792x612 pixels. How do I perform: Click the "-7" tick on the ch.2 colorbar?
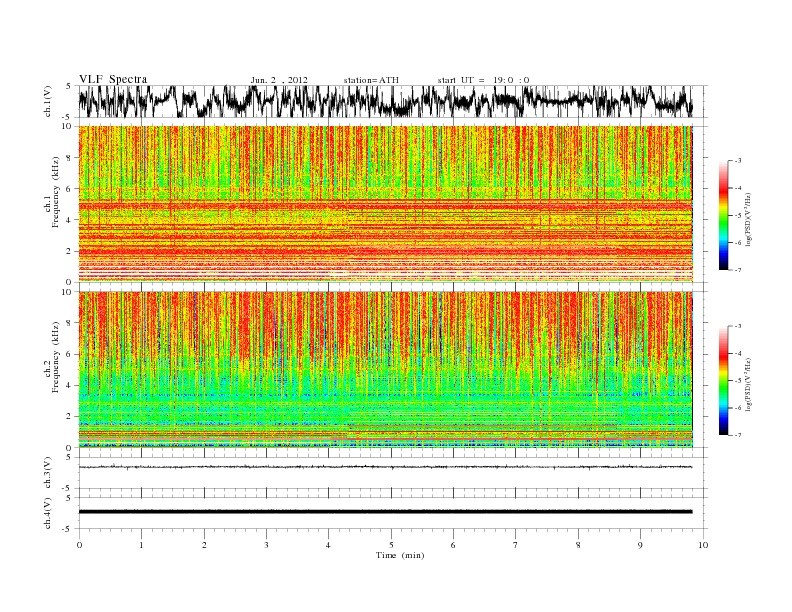[x=737, y=435]
